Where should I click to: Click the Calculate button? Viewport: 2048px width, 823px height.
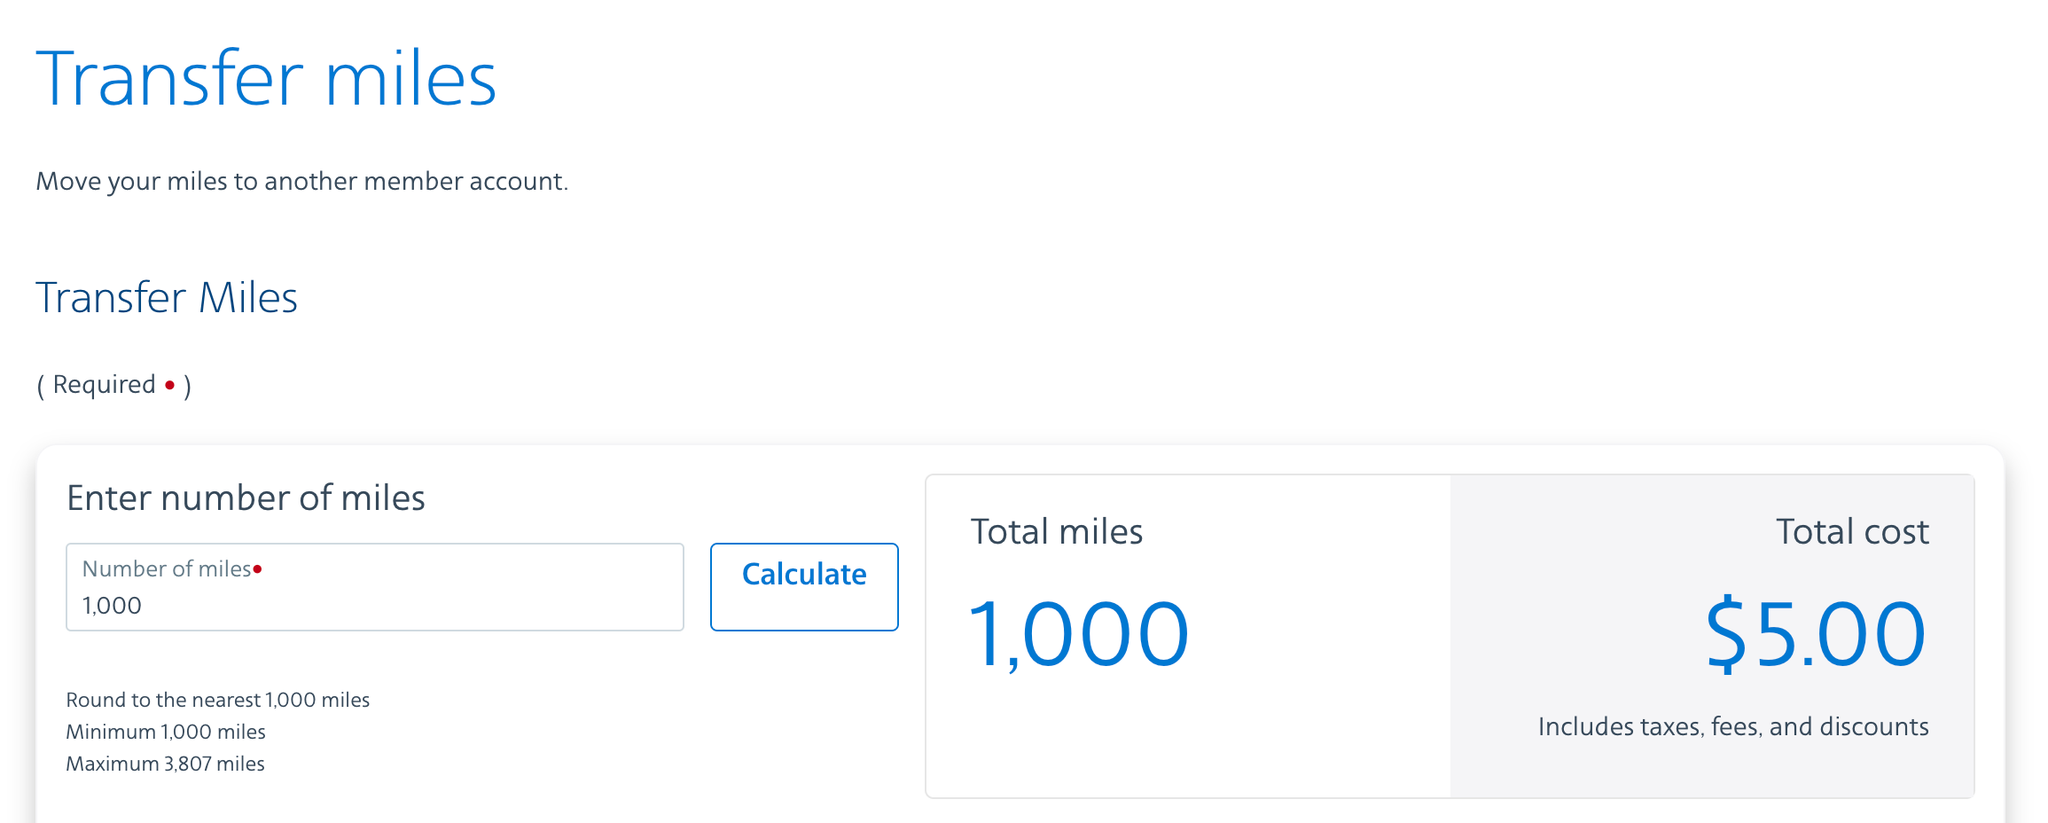[803, 587]
